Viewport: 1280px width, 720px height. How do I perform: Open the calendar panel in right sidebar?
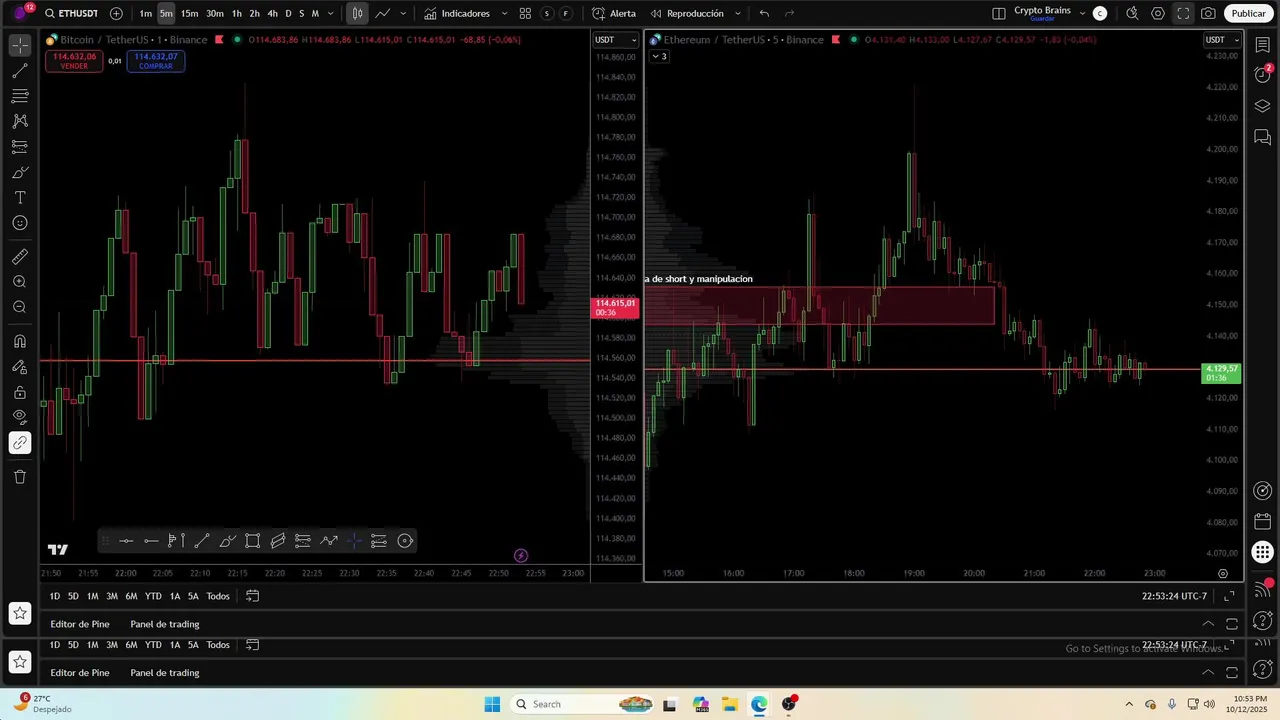1263,522
